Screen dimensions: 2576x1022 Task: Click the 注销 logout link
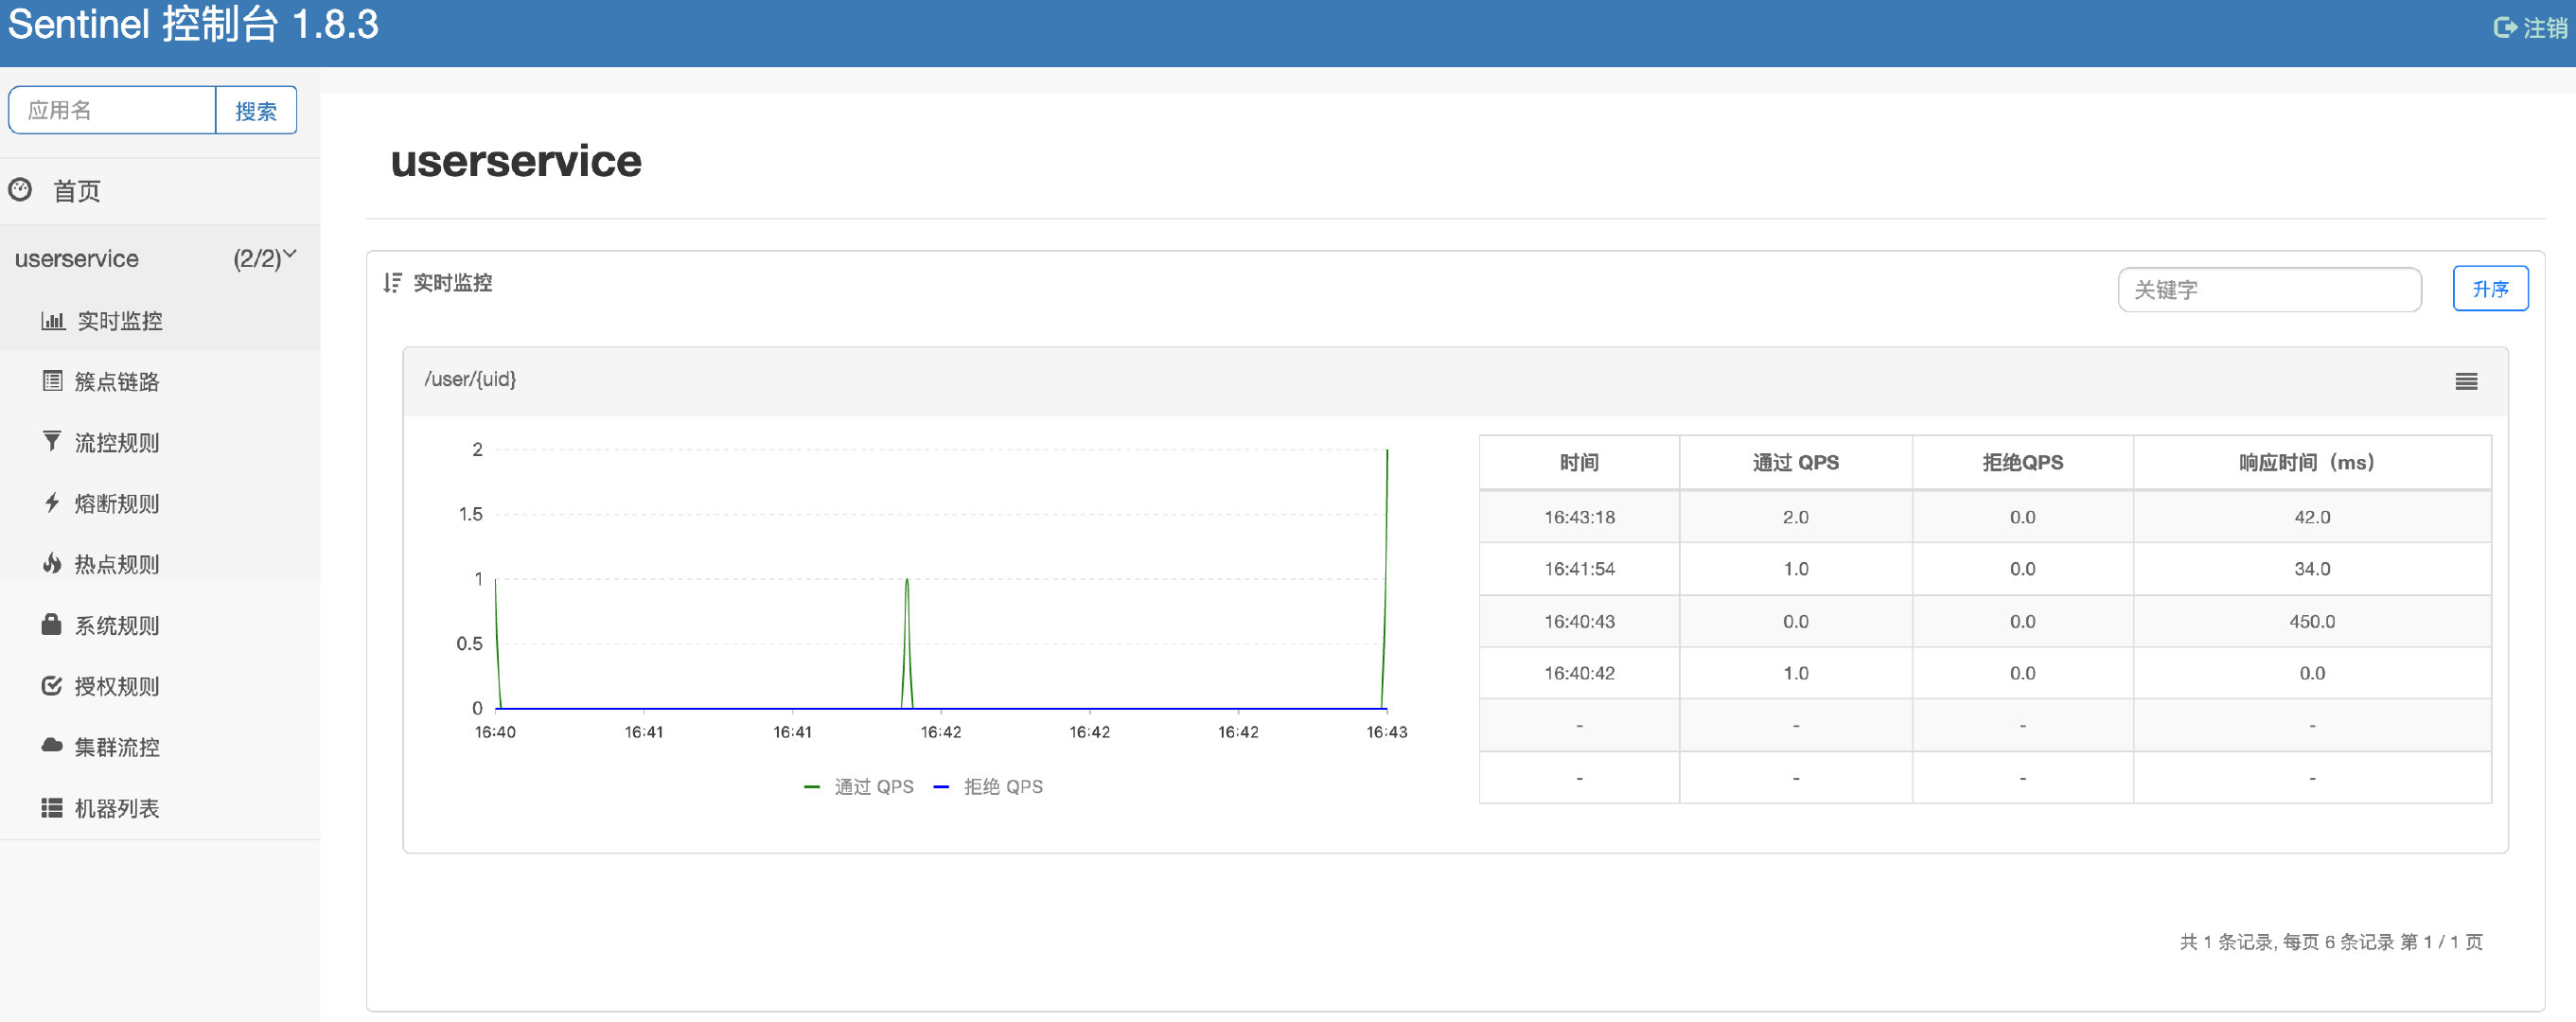2530,28
